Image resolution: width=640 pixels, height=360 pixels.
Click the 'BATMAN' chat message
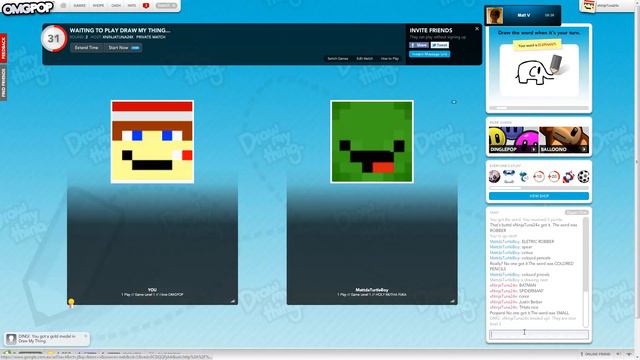click(x=527, y=286)
